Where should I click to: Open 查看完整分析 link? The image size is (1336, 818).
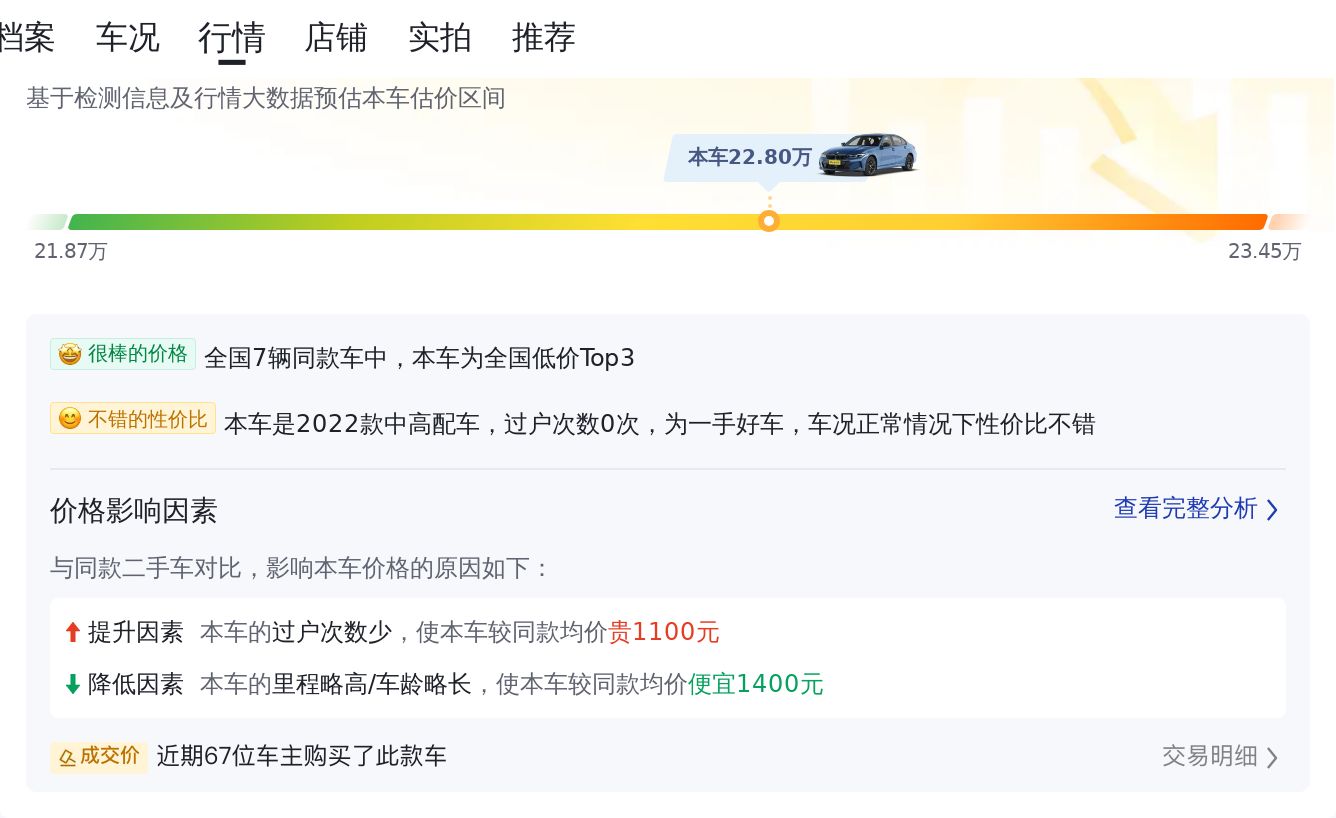pyautogui.click(x=1186, y=508)
